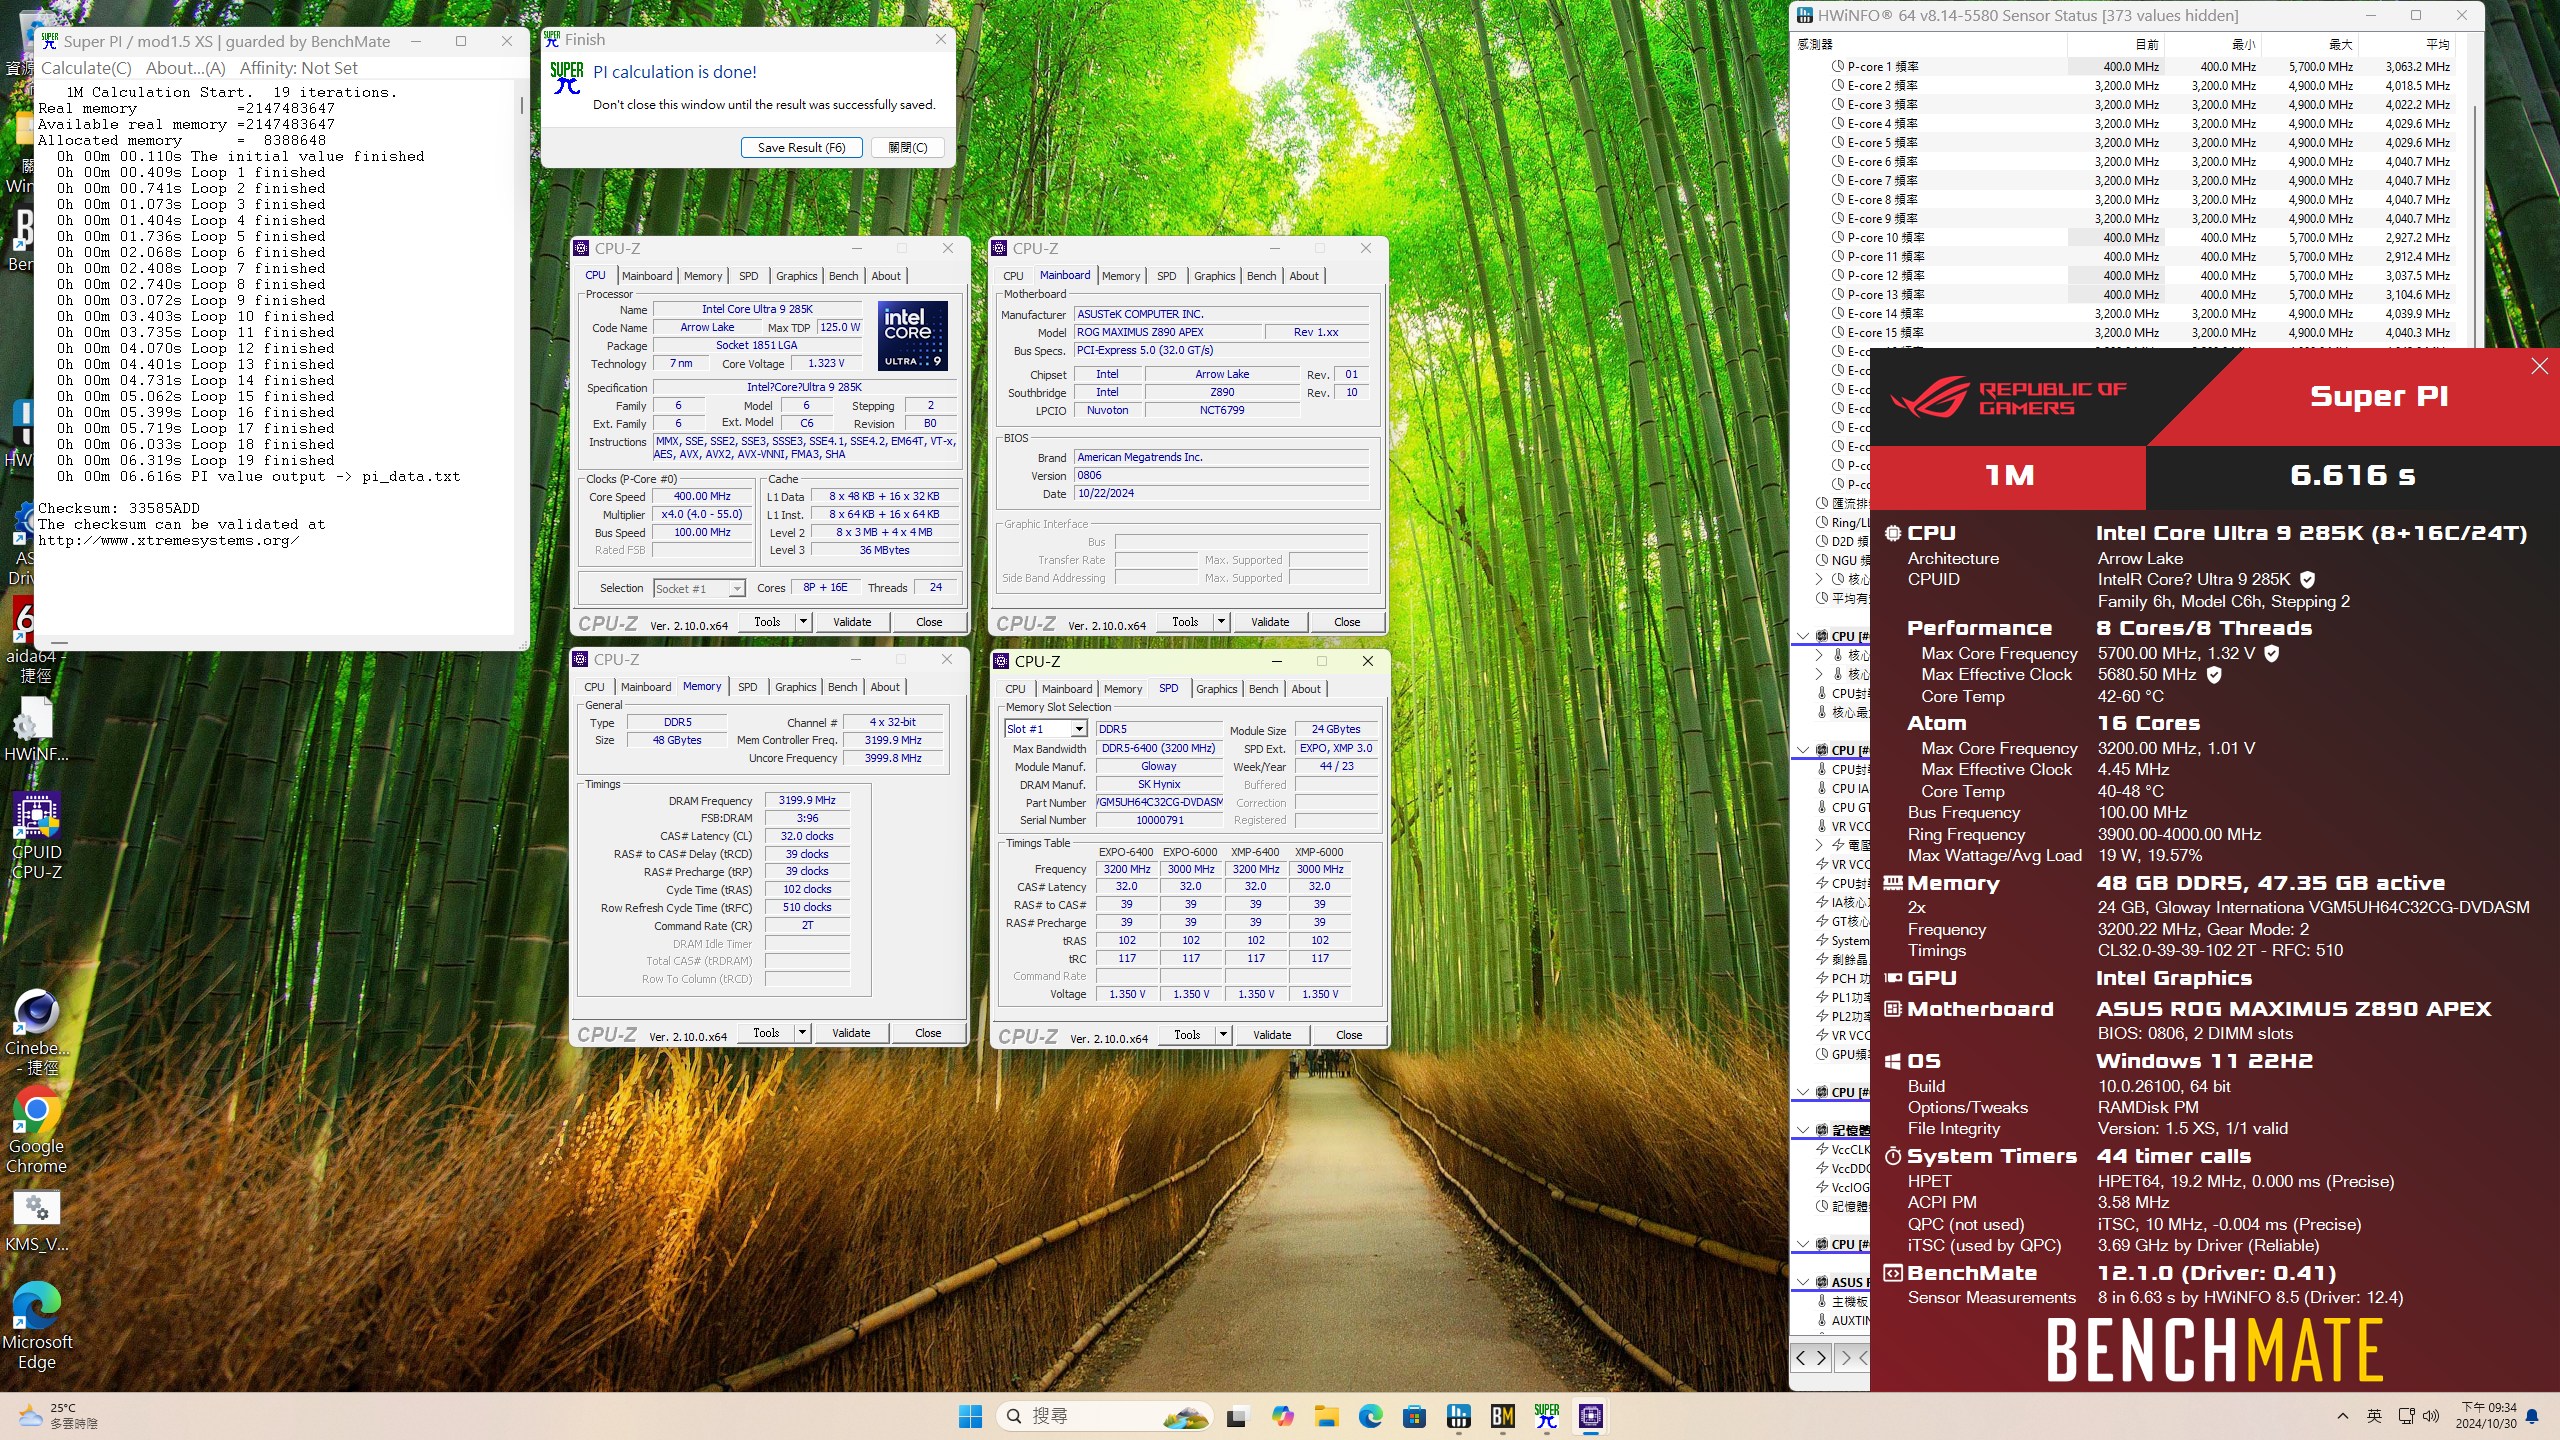Open the notification bell in system tray
Image resolution: width=2560 pixels, height=1440 pixels.
pyautogui.click(x=2532, y=1416)
